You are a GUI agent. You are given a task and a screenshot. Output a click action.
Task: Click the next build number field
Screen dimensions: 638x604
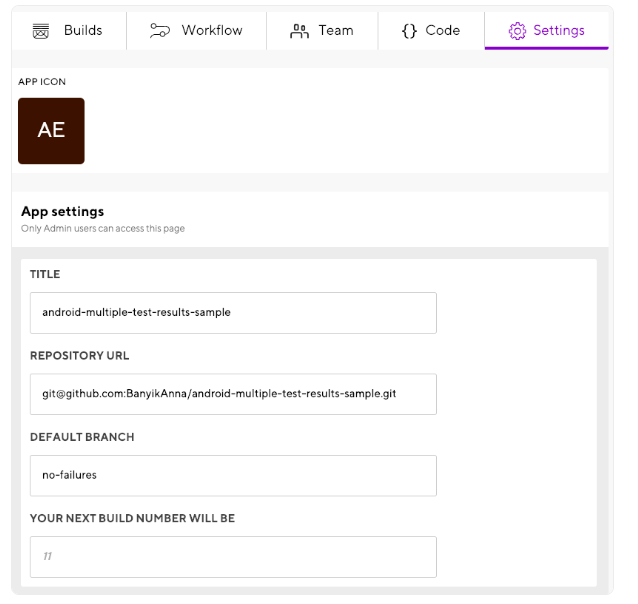[x=233, y=557]
